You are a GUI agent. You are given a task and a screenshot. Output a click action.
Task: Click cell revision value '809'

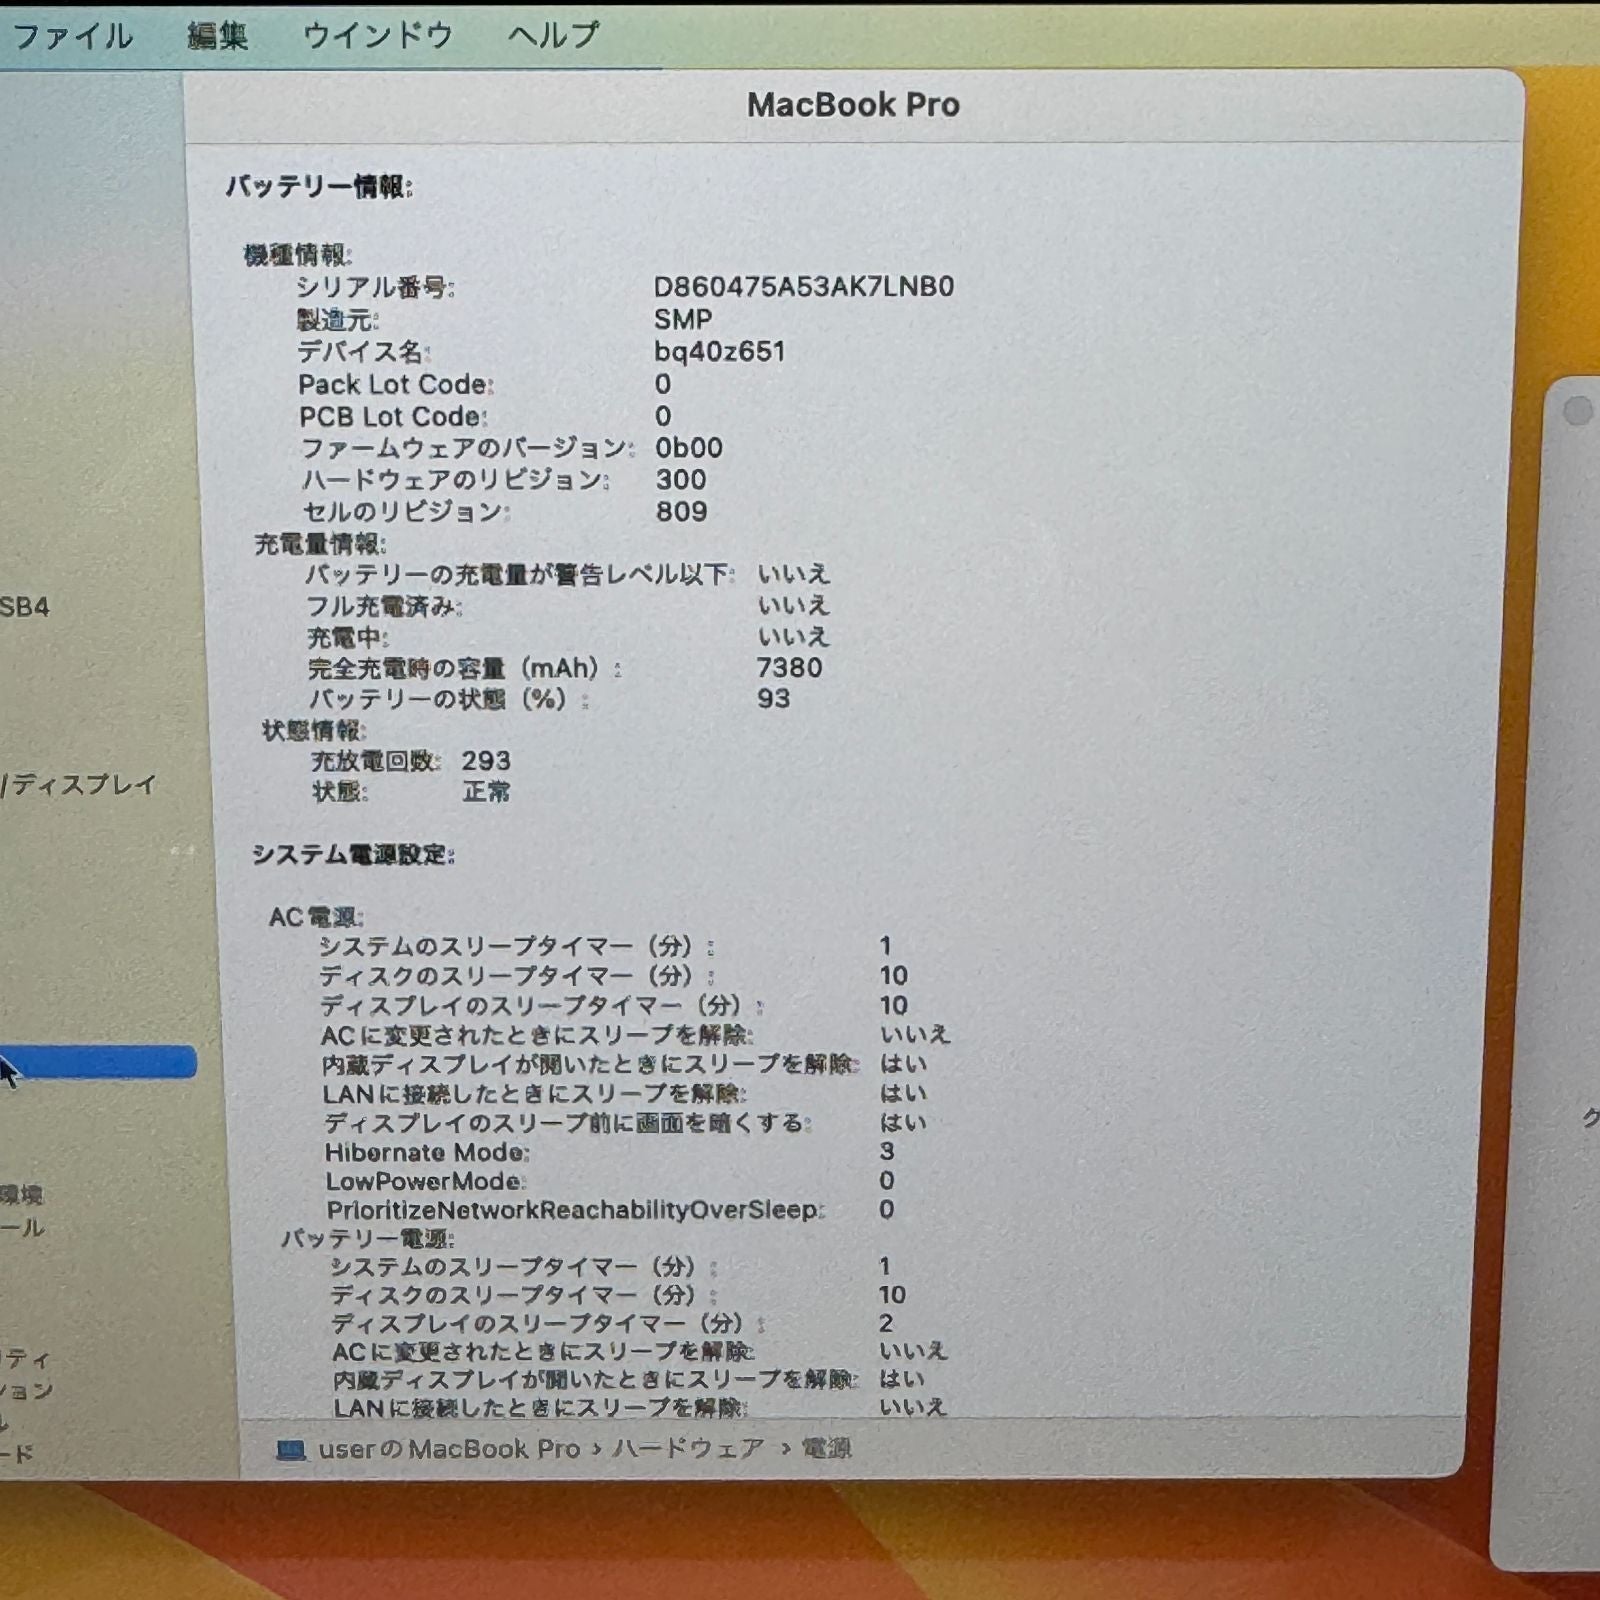(682, 512)
